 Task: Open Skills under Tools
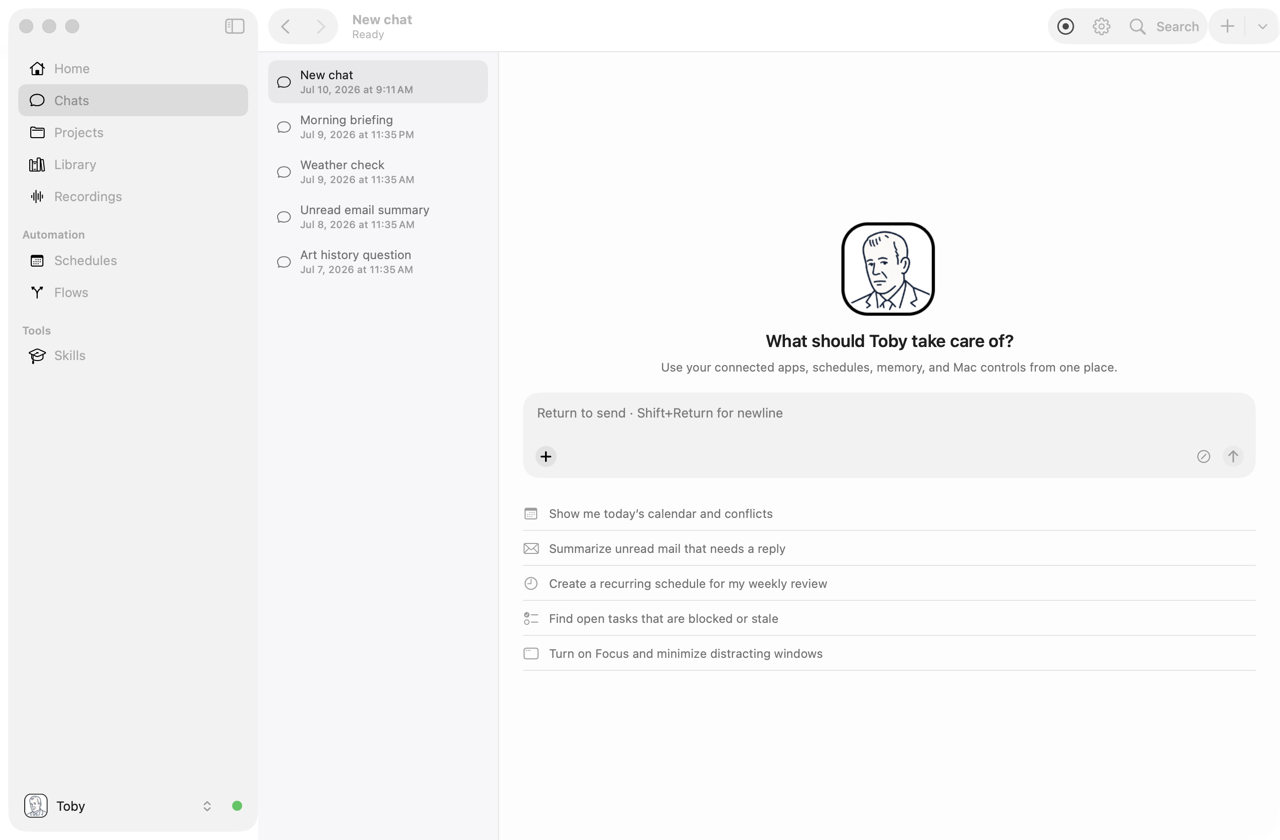pos(133,355)
